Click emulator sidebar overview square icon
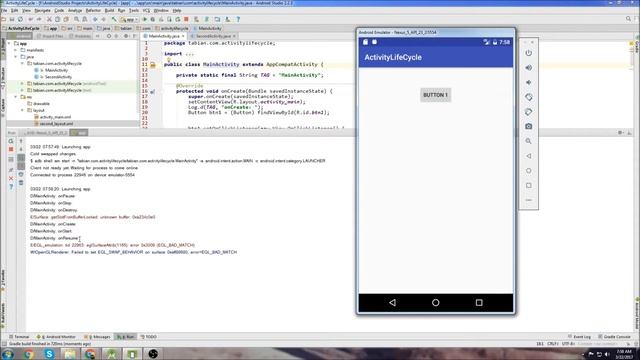The image size is (640, 360). pyautogui.click(x=529, y=185)
